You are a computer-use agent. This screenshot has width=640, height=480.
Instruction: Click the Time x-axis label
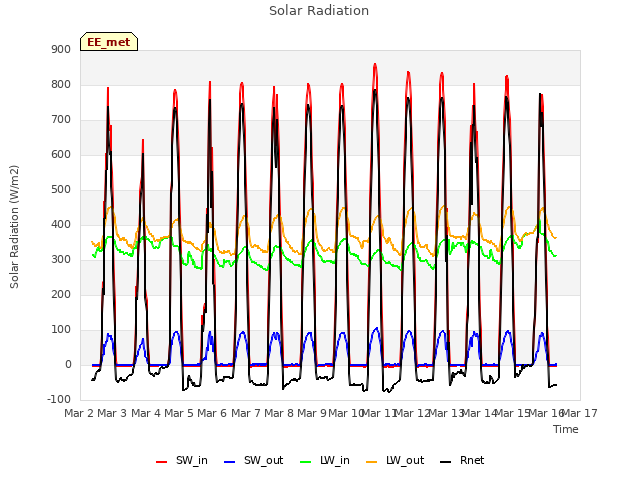click(x=566, y=429)
